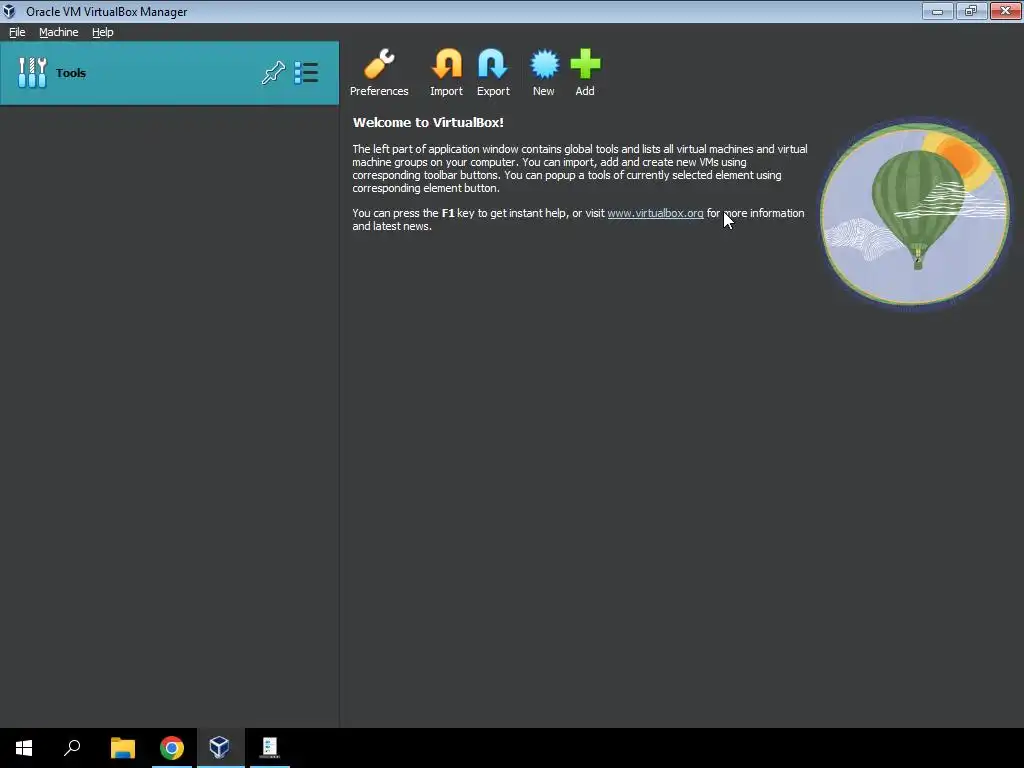Screen dimensions: 1024x768
Task: Click the 'Welcome to VirtualBox!' heading
Action: point(428,122)
